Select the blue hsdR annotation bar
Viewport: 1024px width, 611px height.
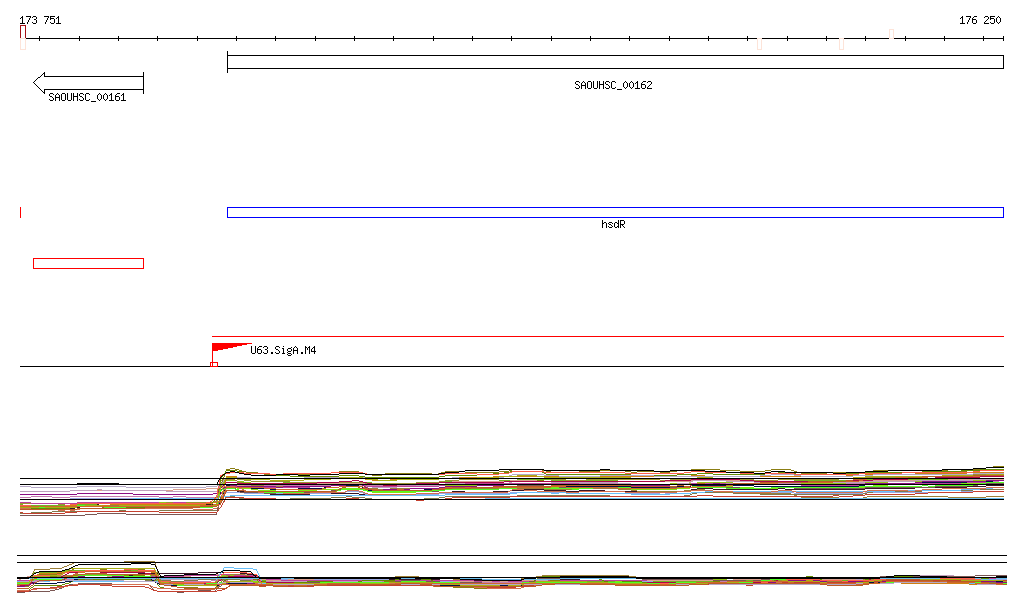(x=615, y=212)
